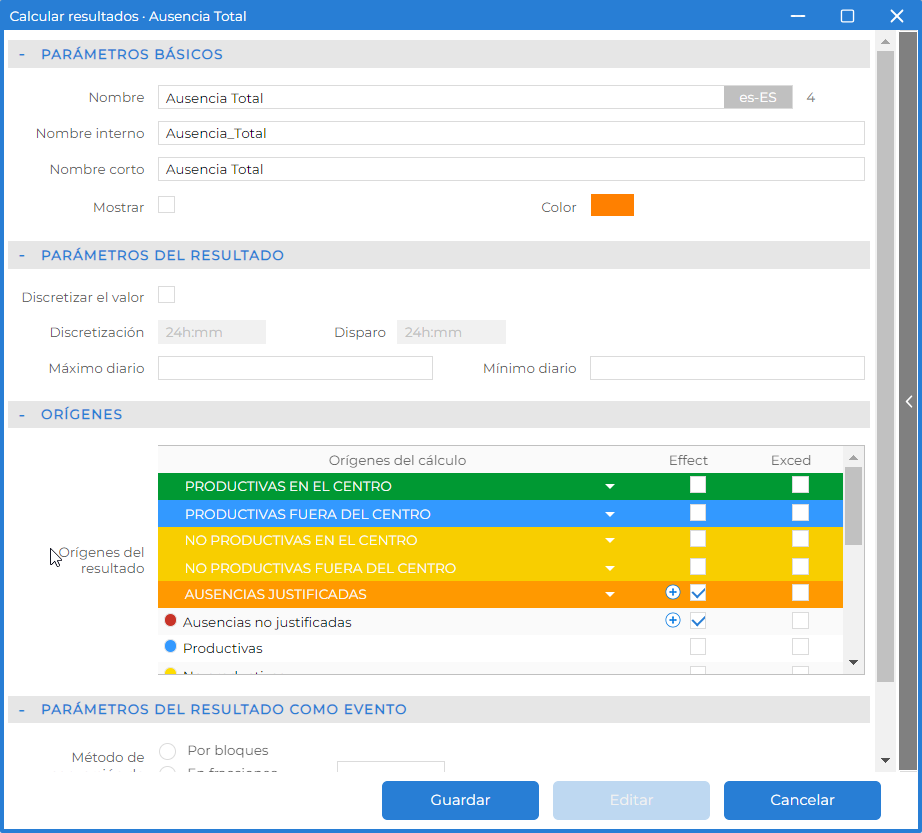Expand the PRODUCTIVAS EN EL CENTRO dropdown arrow
Screen dimensions: 922x833
point(610,487)
